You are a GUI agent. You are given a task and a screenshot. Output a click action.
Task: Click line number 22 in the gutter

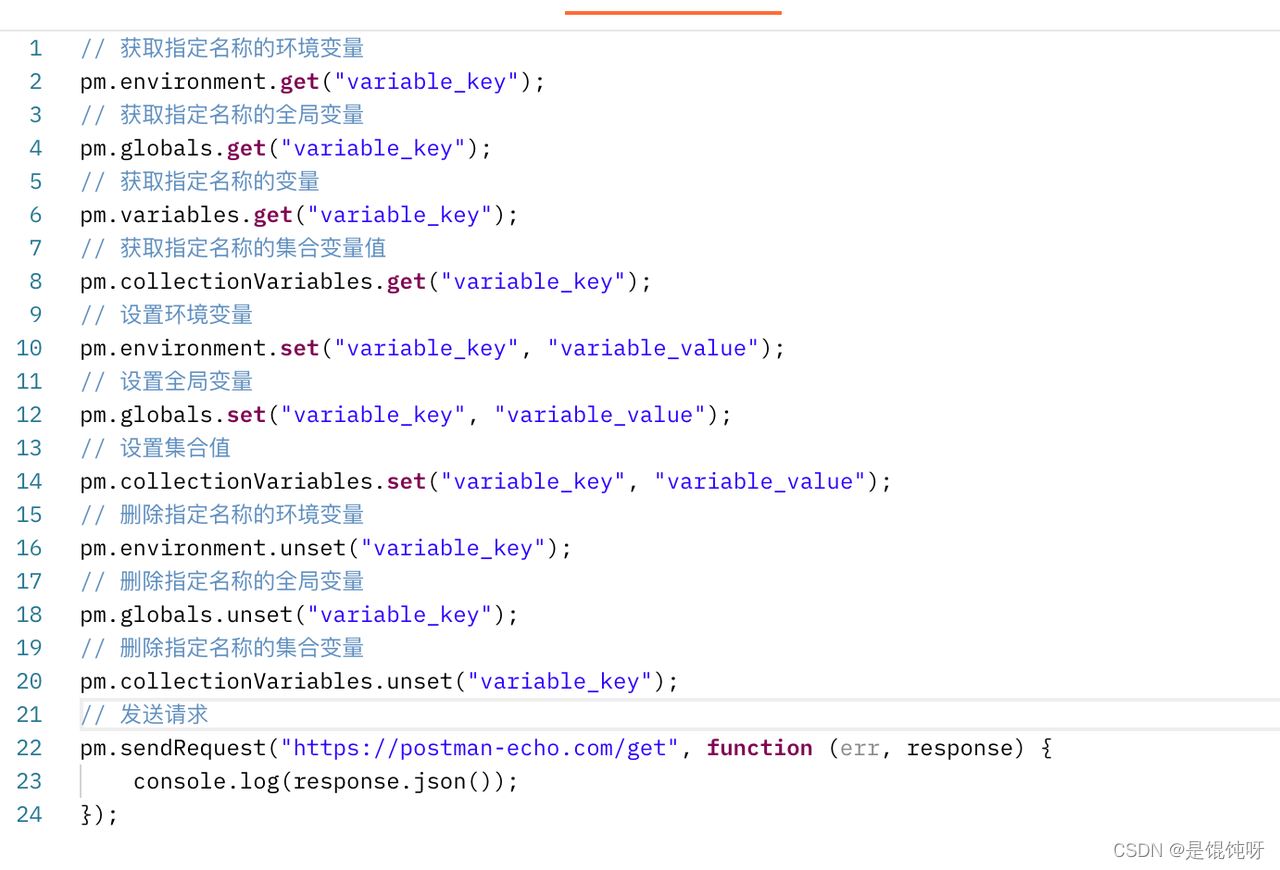(29, 748)
